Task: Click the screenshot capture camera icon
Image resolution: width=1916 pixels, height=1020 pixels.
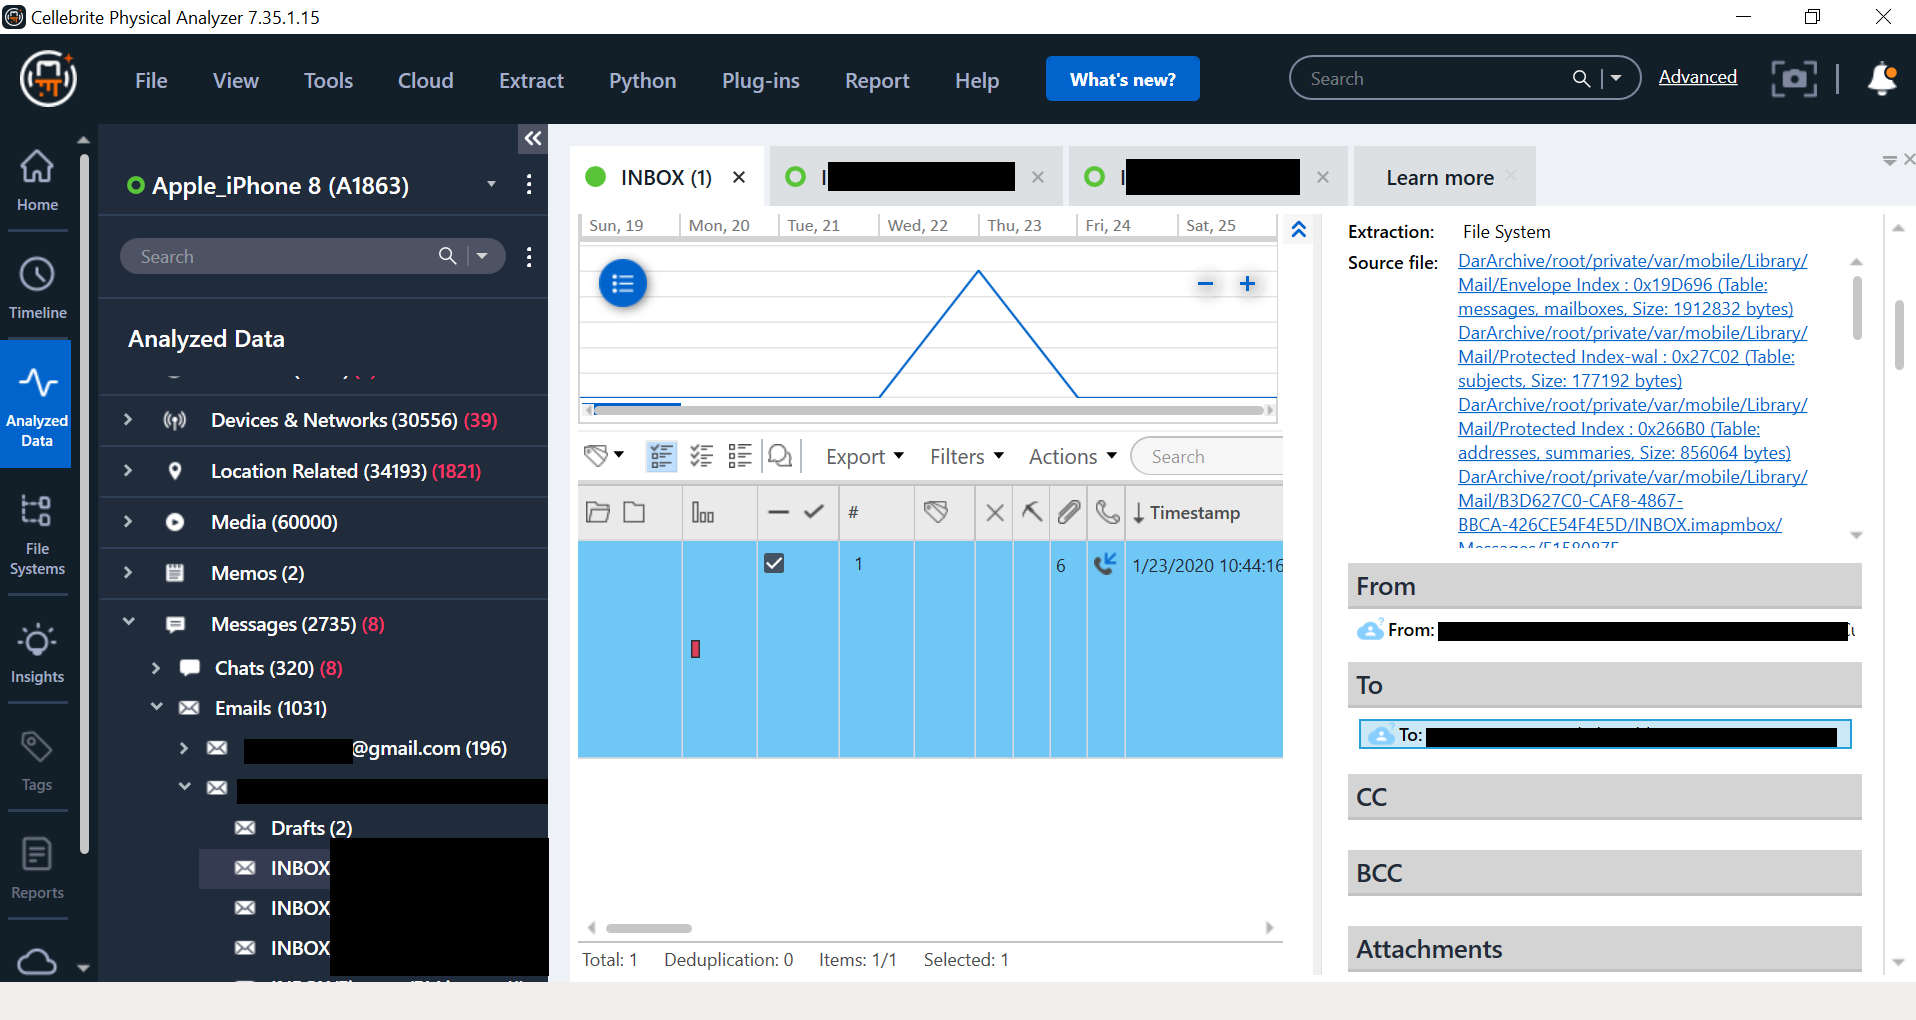Action: (1794, 78)
